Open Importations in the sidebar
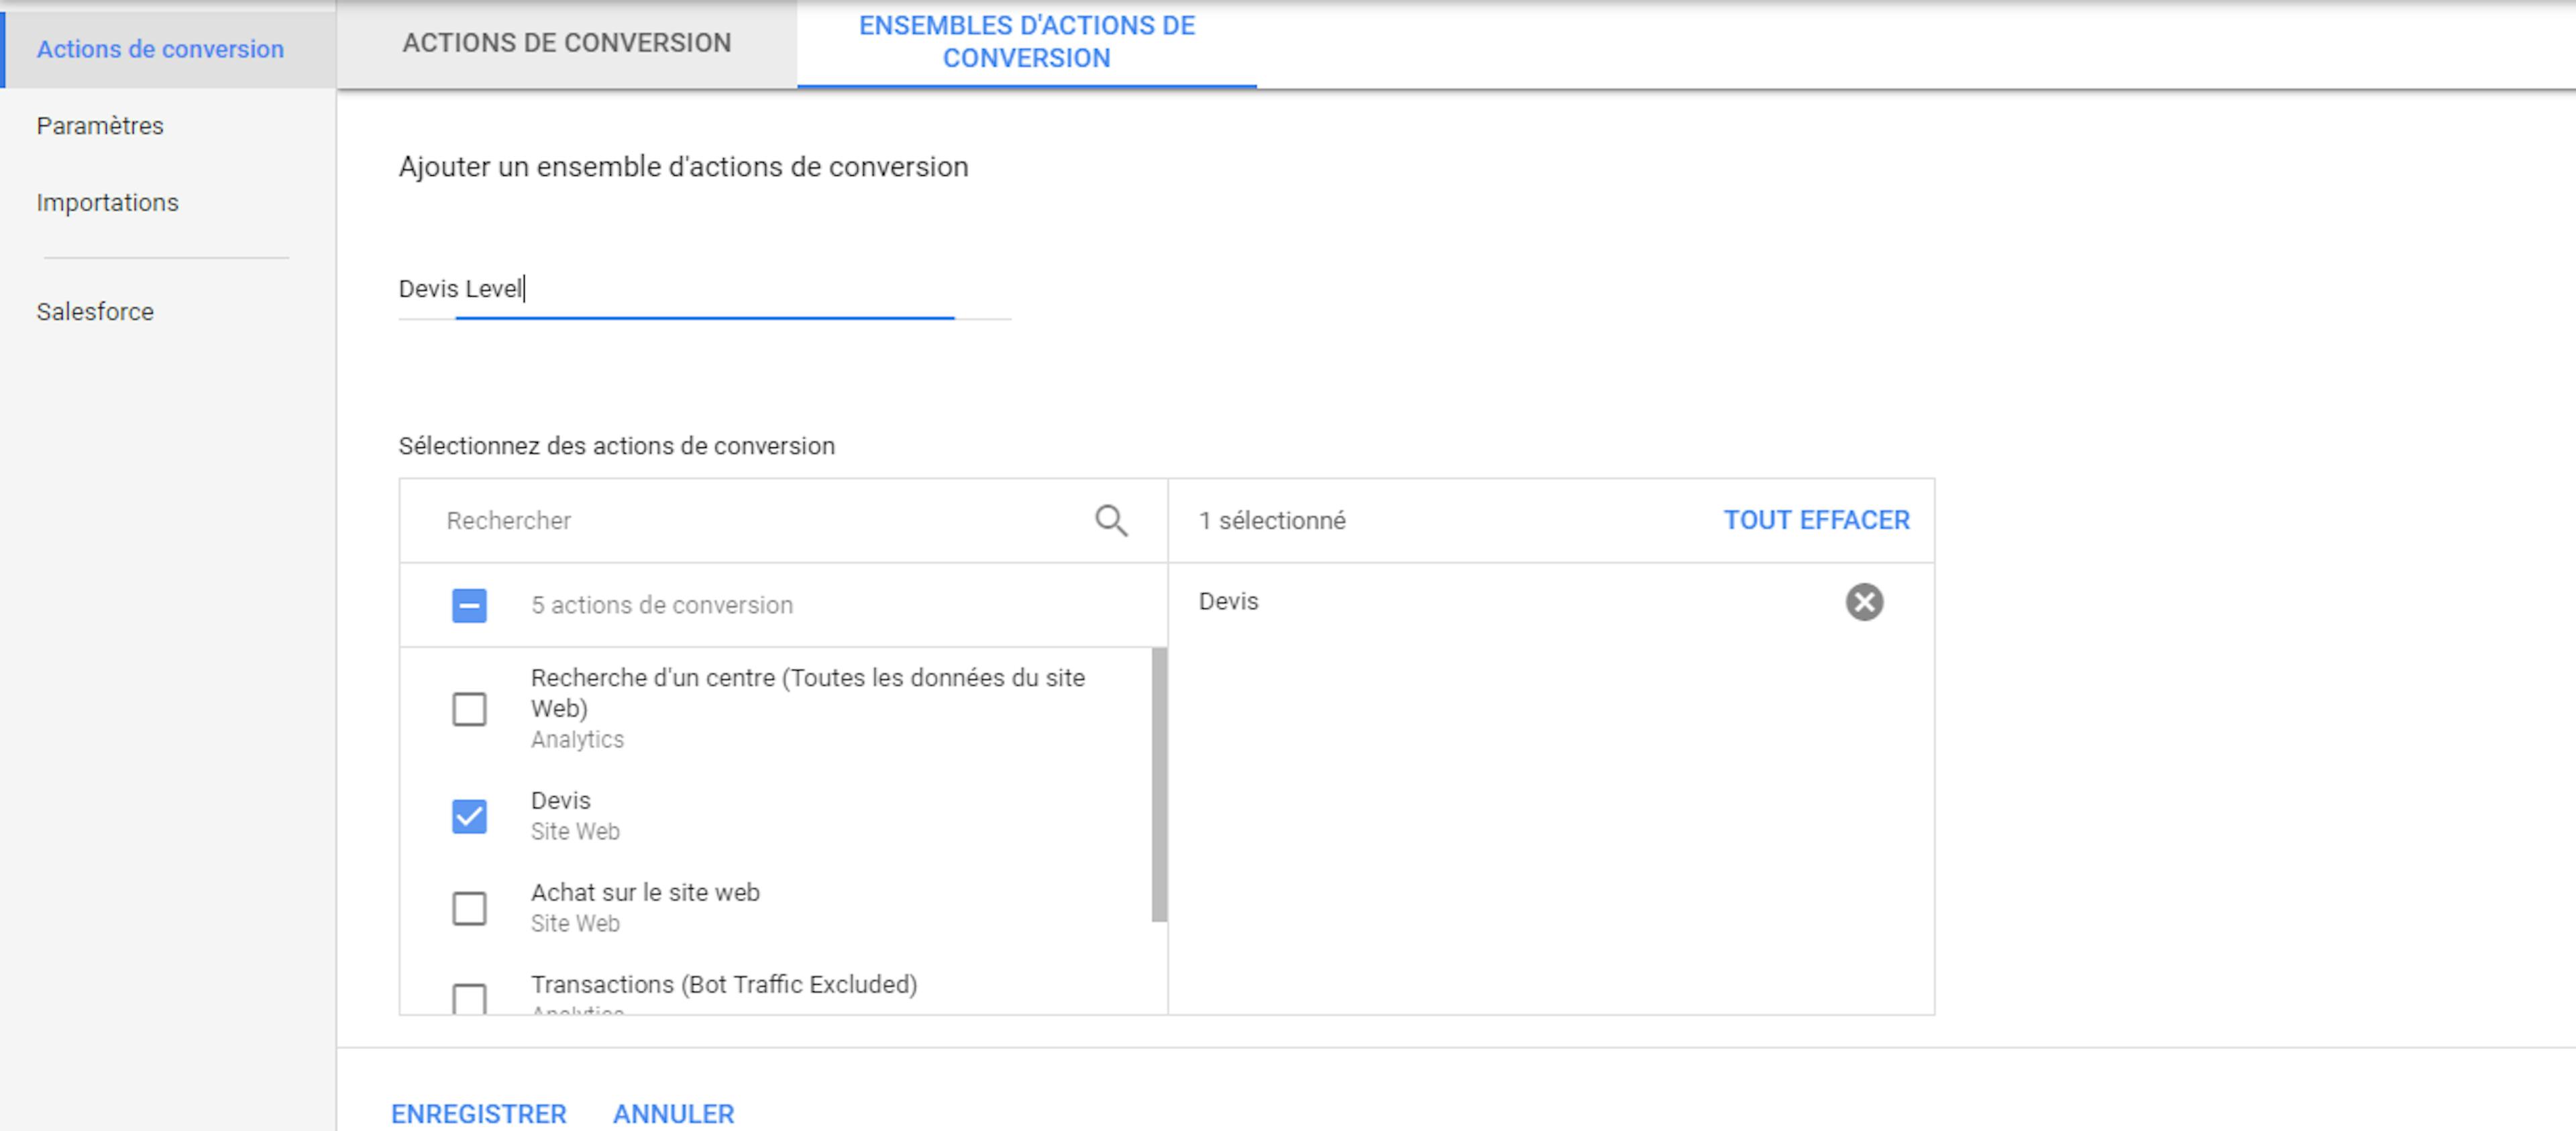 (107, 203)
